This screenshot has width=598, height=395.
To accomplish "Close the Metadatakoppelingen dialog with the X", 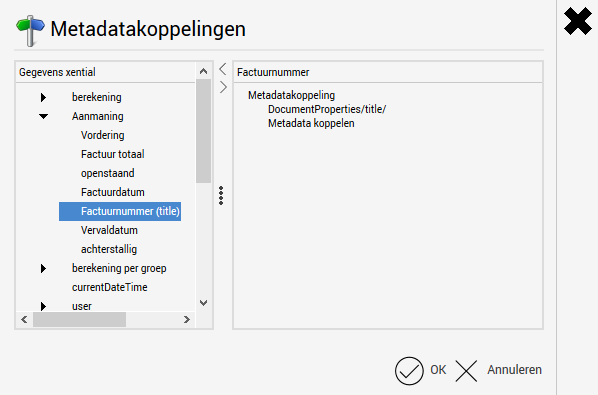I will pos(578,22).
